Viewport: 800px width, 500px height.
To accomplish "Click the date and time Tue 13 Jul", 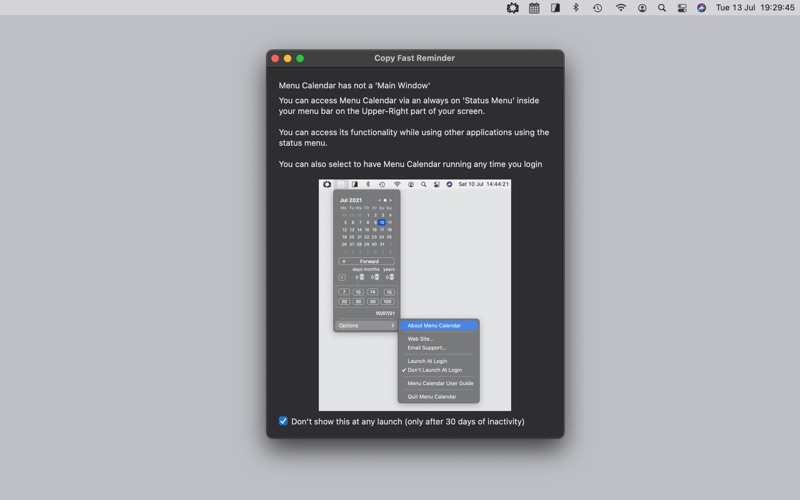I will (755, 8).
